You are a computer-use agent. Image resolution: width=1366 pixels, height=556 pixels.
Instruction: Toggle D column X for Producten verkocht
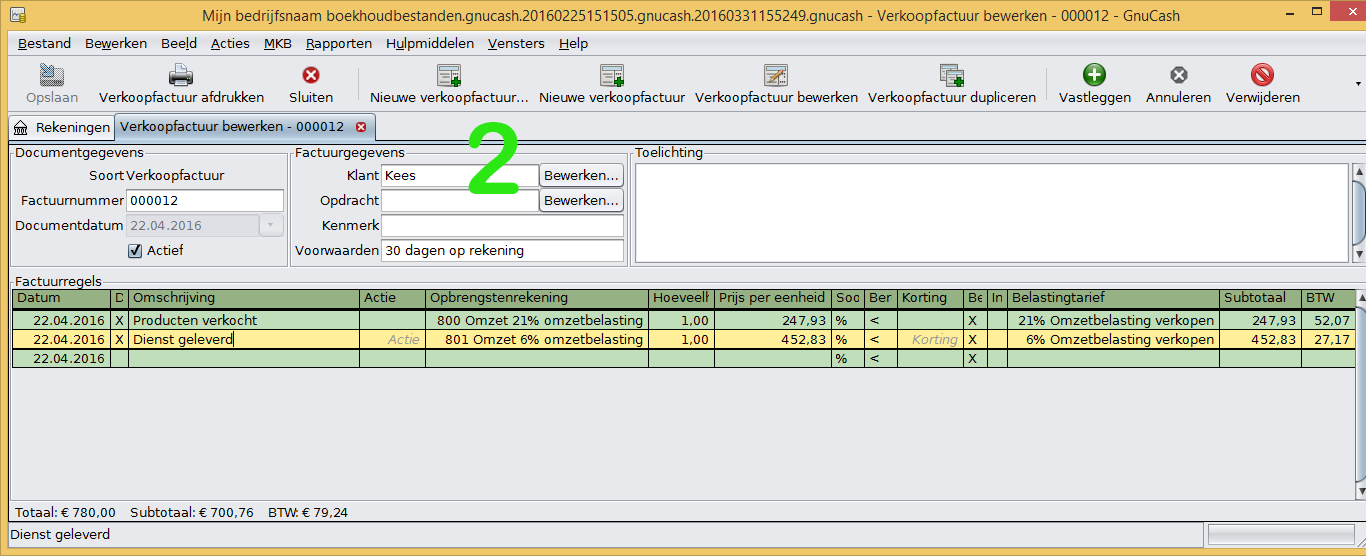pos(119,321)
